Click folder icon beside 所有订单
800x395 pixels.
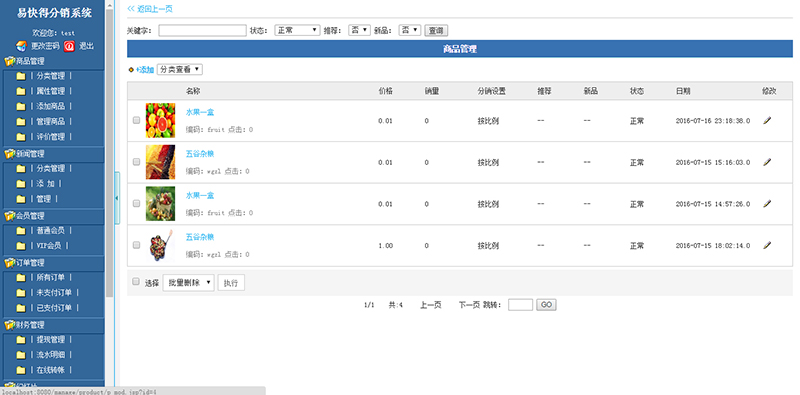click(x=20, y=278)
